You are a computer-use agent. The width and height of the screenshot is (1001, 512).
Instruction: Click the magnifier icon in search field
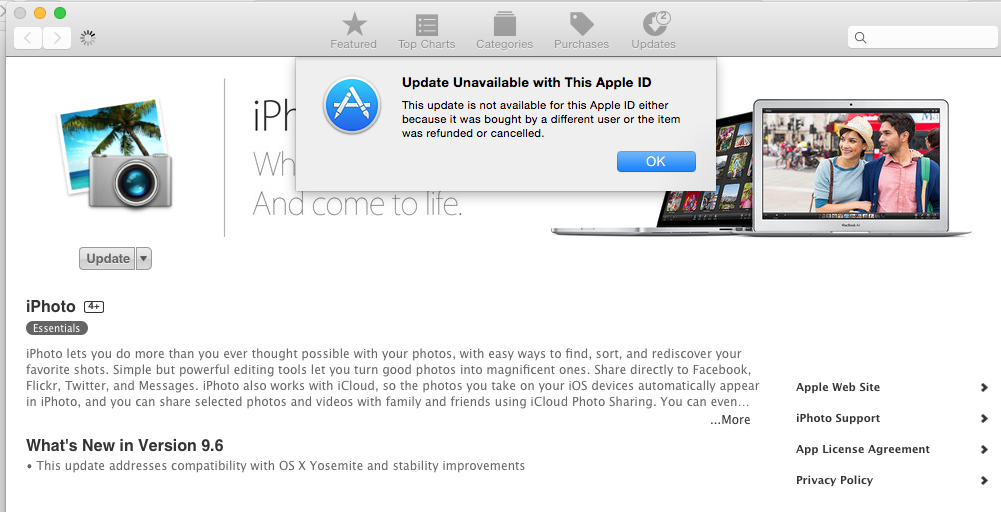[x=861, y=38]
